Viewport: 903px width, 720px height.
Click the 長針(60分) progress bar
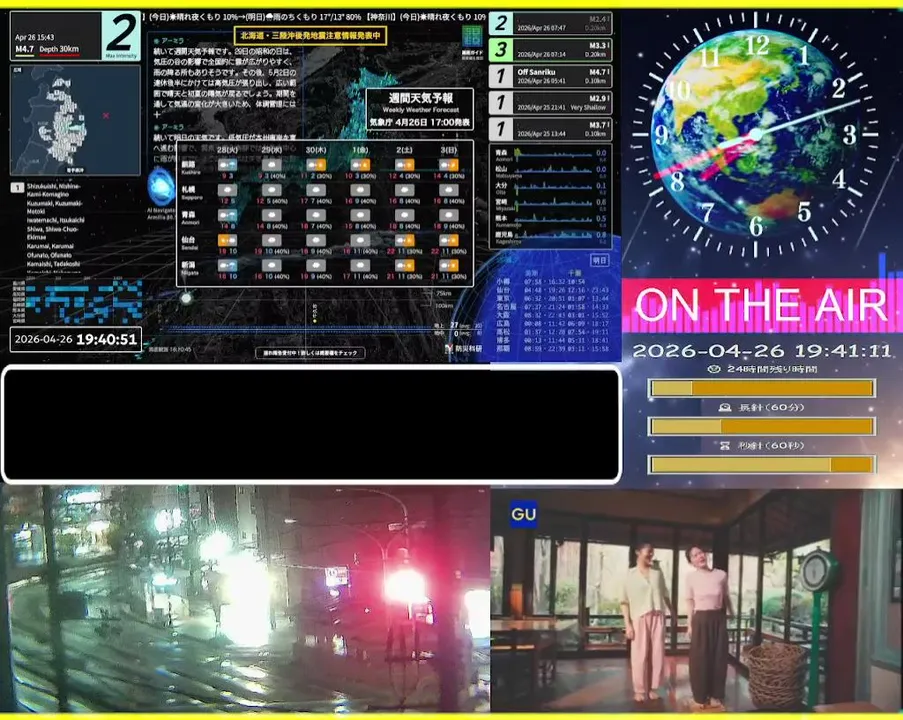[761, 426]
